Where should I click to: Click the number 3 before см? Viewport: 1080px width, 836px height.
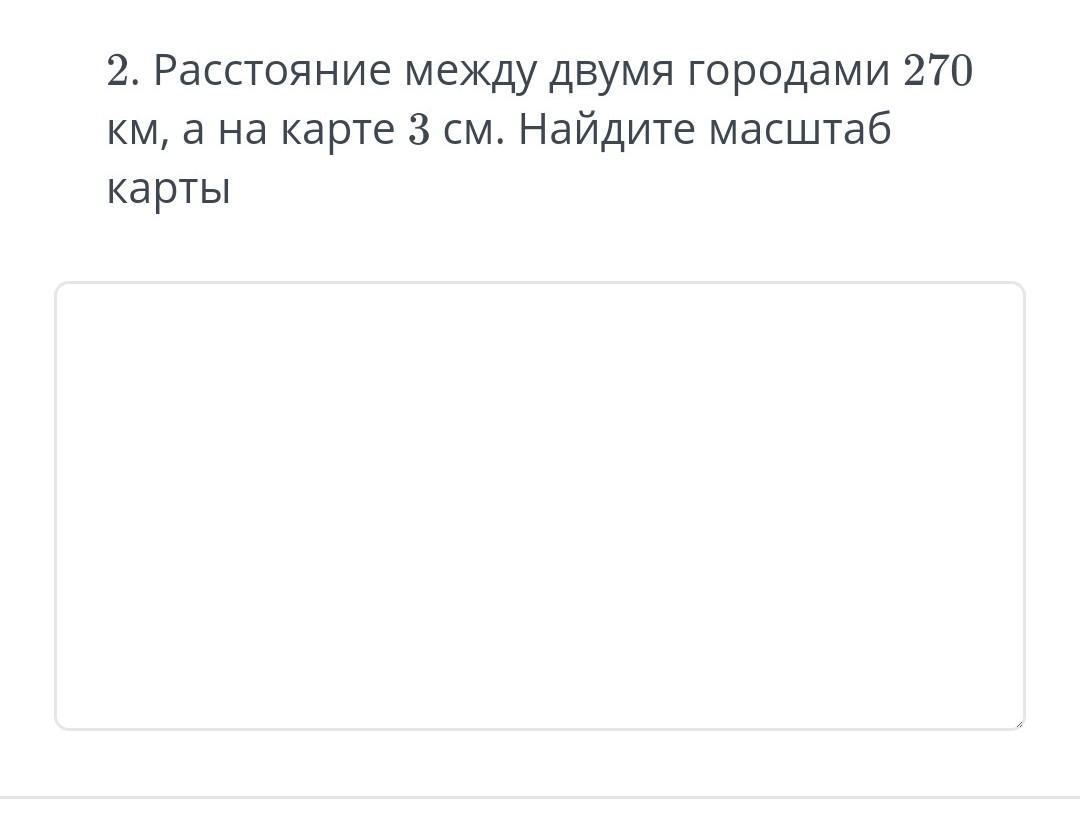(x=418, y=131)
